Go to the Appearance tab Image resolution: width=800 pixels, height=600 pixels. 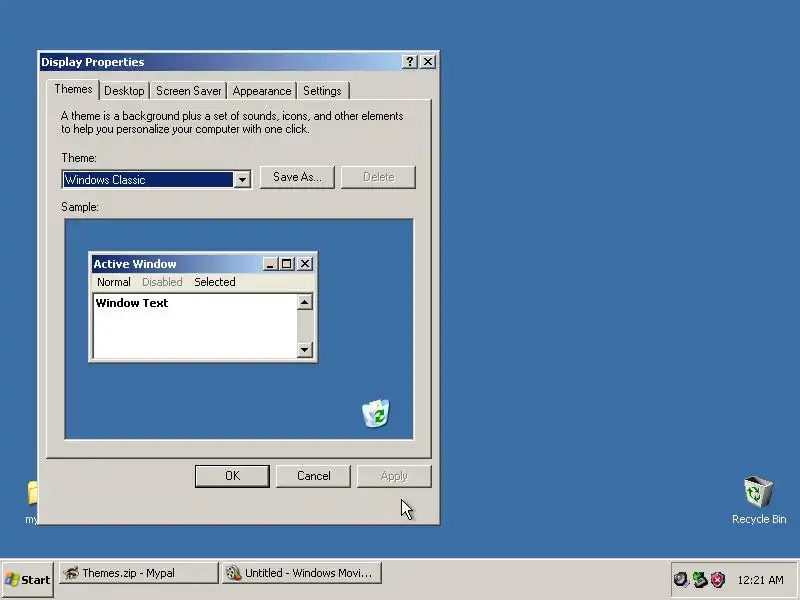262,91
